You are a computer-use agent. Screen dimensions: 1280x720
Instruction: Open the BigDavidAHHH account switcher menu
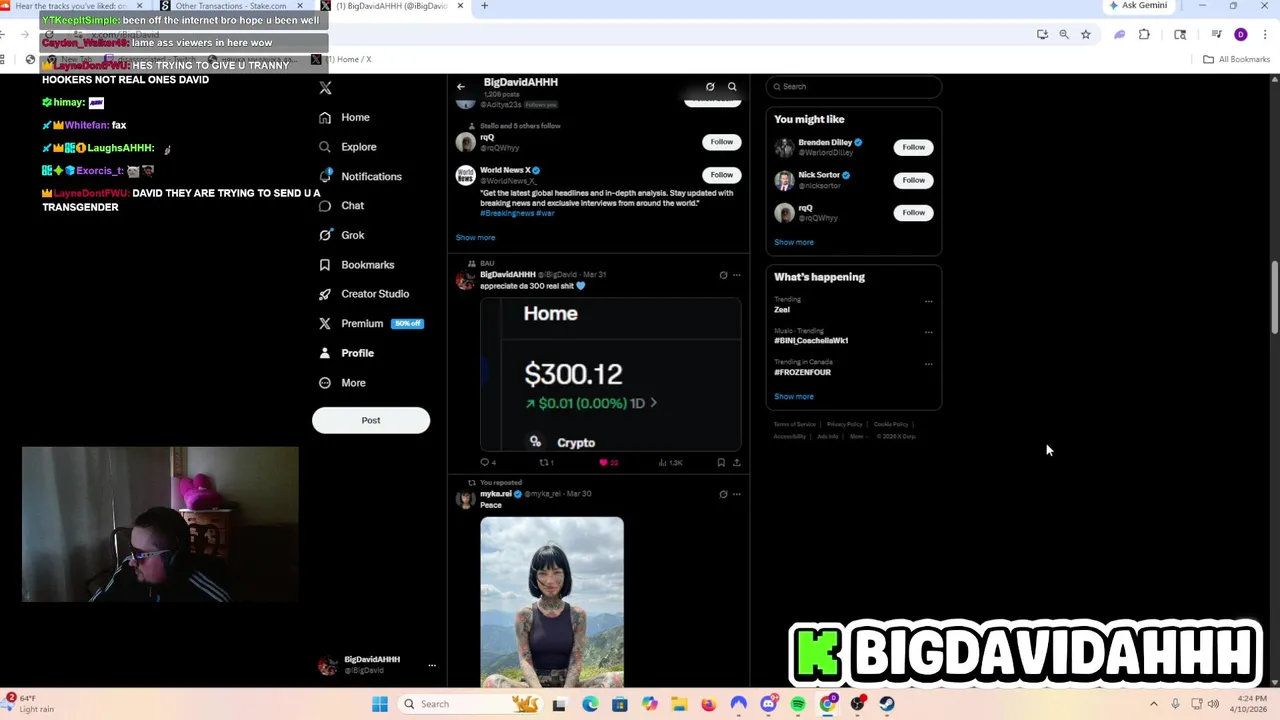[x=377, y=664]
